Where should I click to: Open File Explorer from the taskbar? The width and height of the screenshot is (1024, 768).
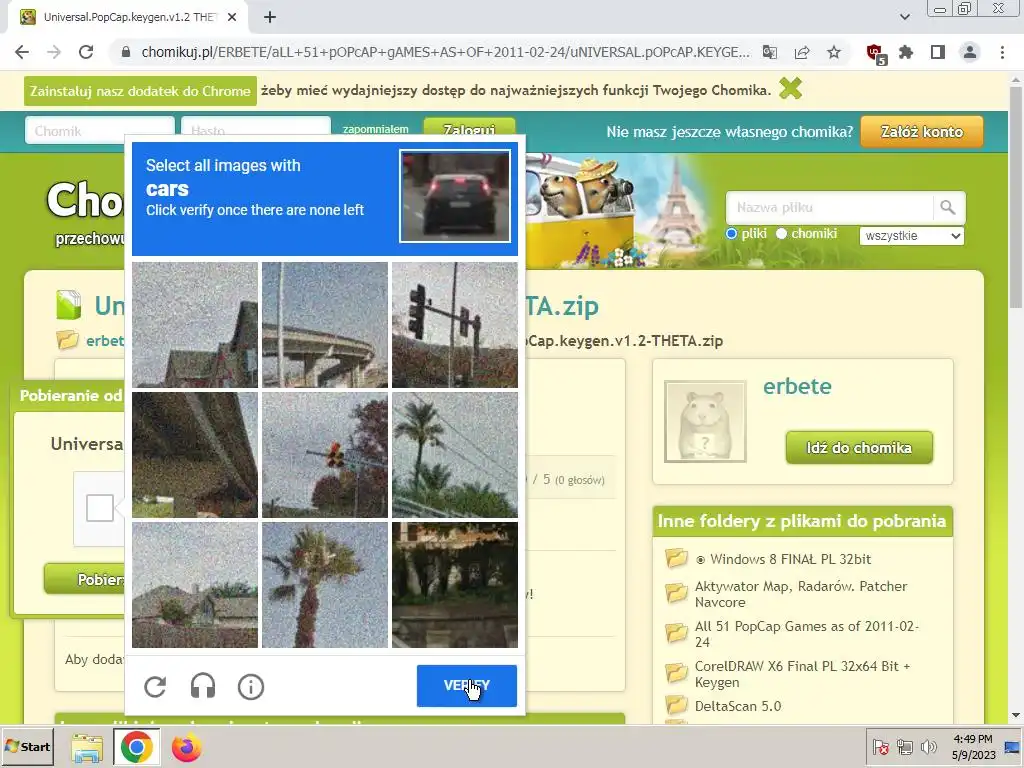(x=87, y=748)
